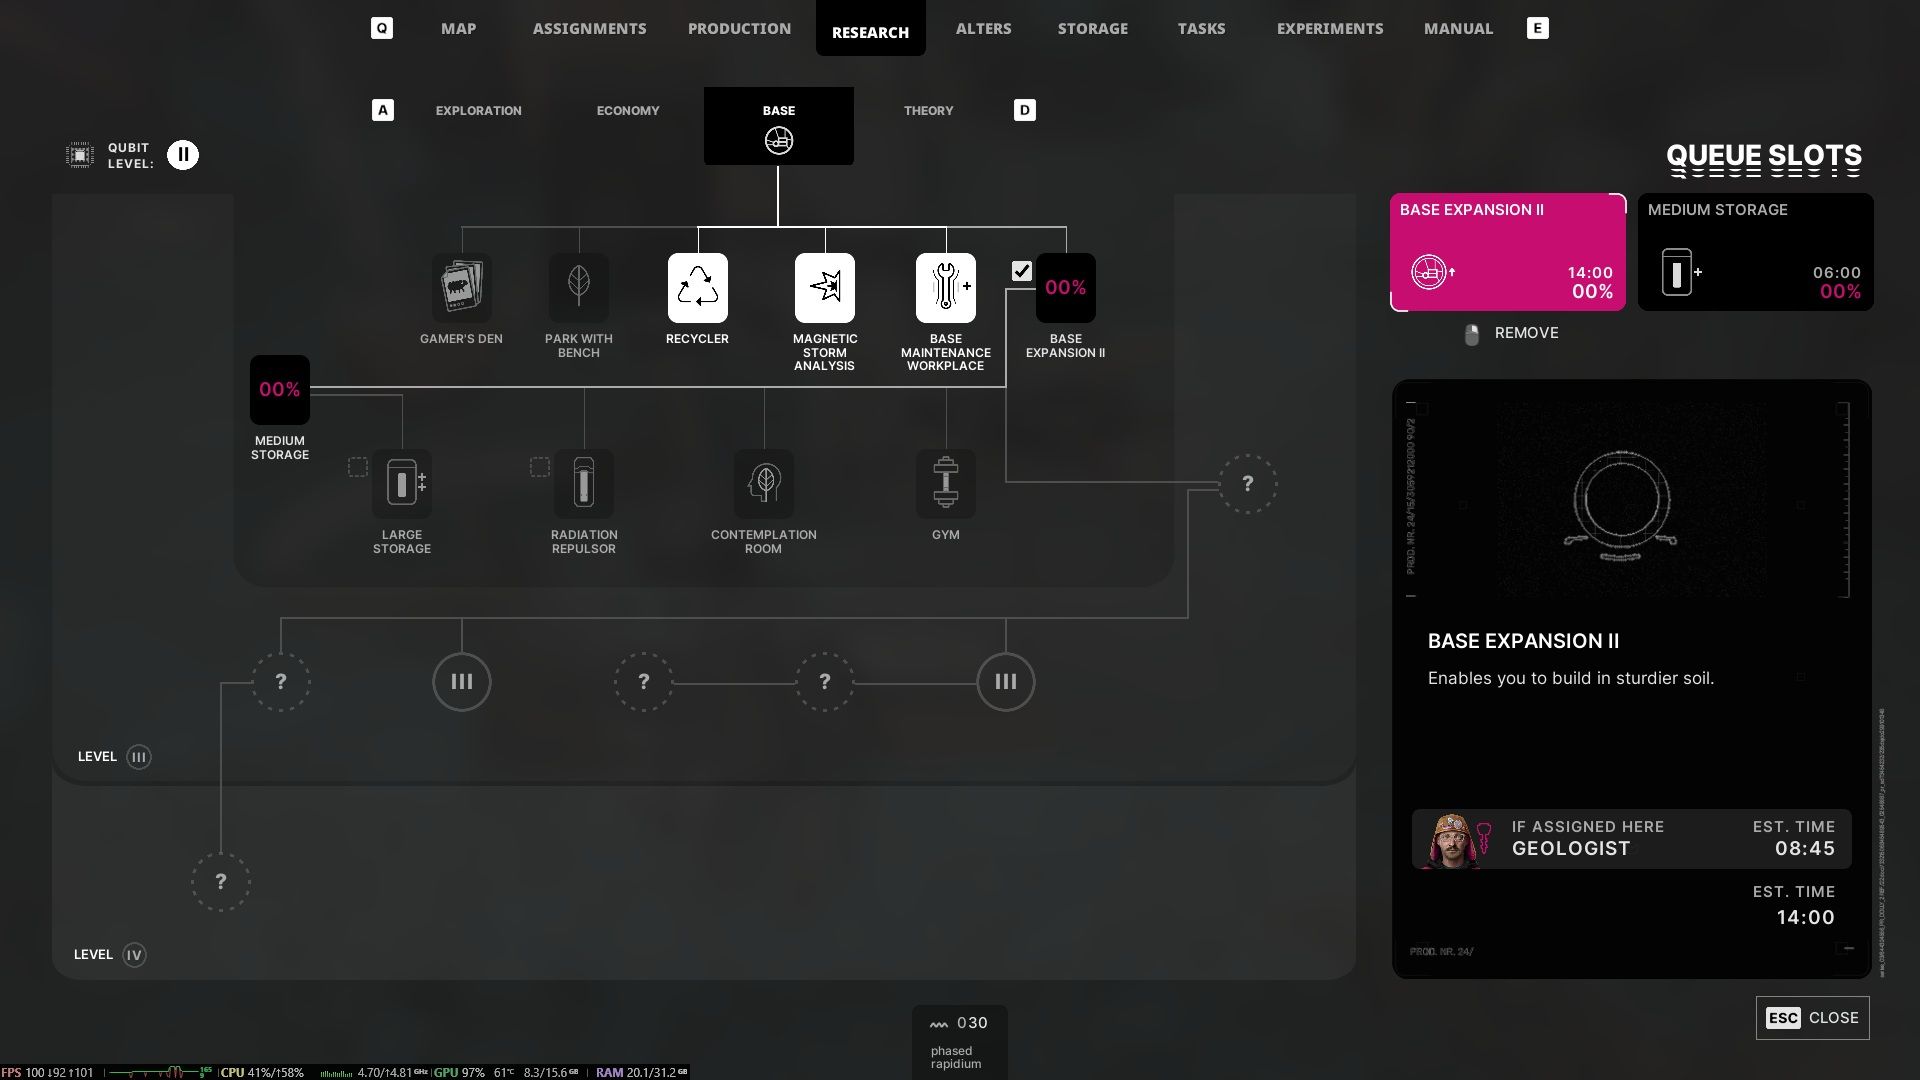Screen dimensions: 1920x1080
Task: Select the Medium Storage queue slot
Action: 1755,252
